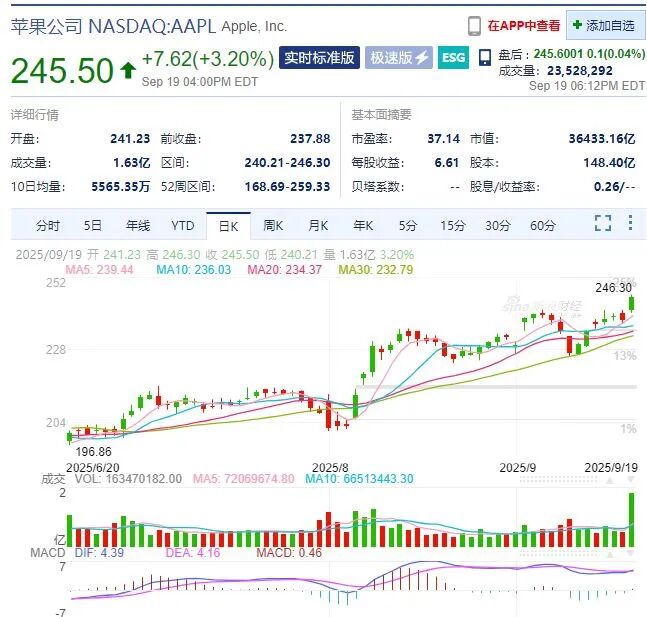This screenshot has width=647, height=617.
Task: Select the 年线 chart tab
Action: tap(138, 226)
